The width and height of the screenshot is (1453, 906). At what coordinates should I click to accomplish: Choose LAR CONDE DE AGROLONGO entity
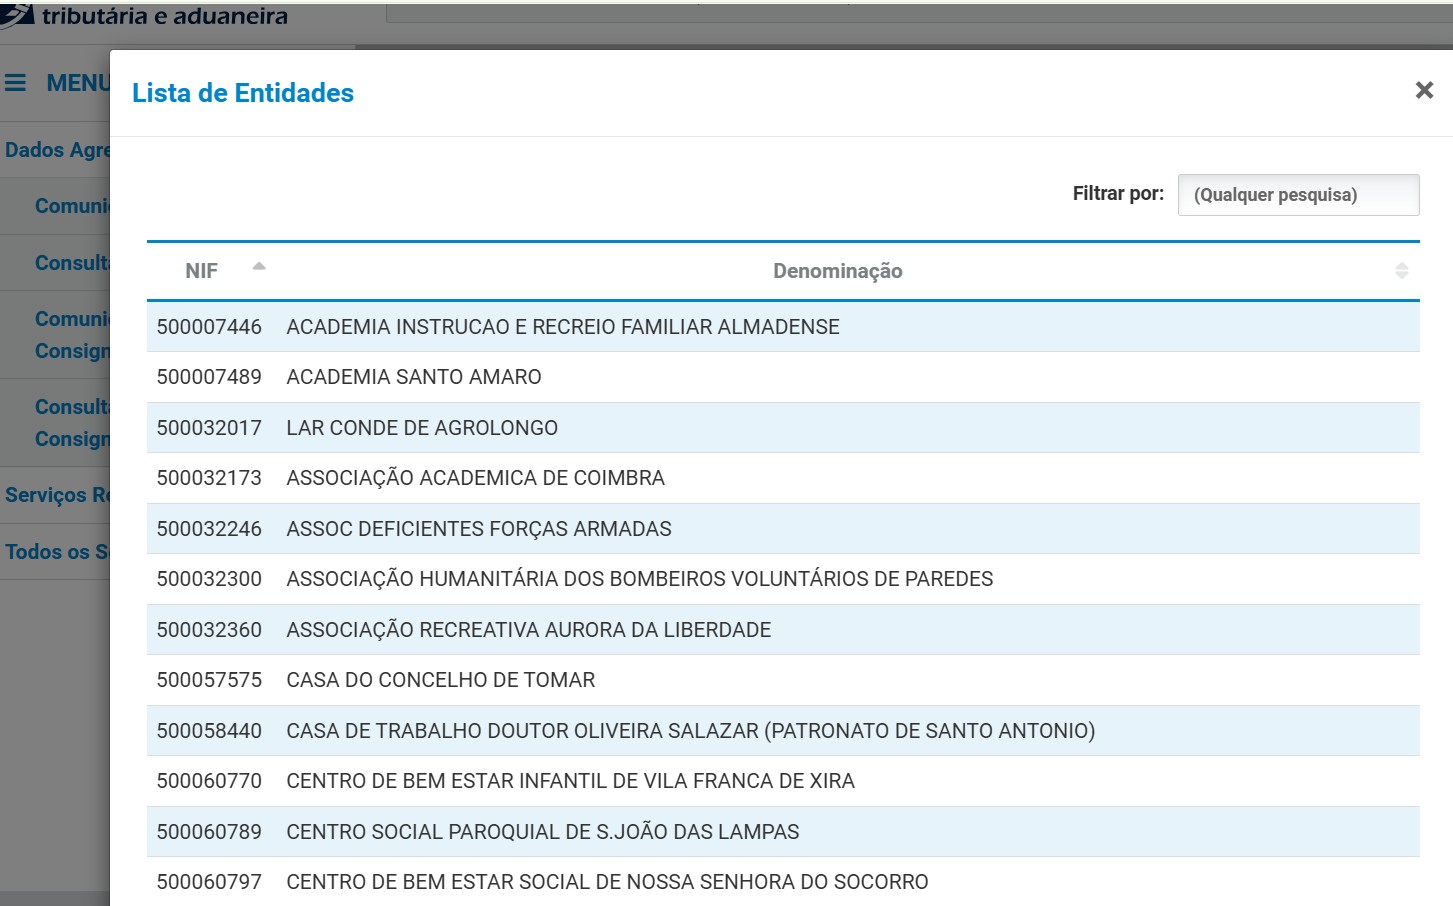[421, 428]
